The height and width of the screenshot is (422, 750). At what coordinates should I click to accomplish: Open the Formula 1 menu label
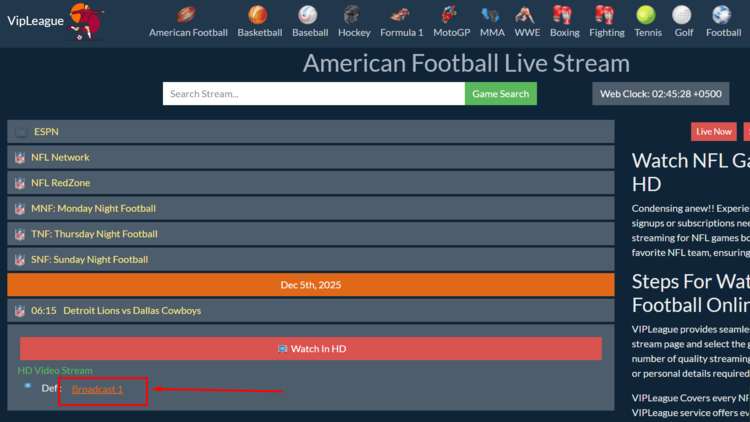402,33
